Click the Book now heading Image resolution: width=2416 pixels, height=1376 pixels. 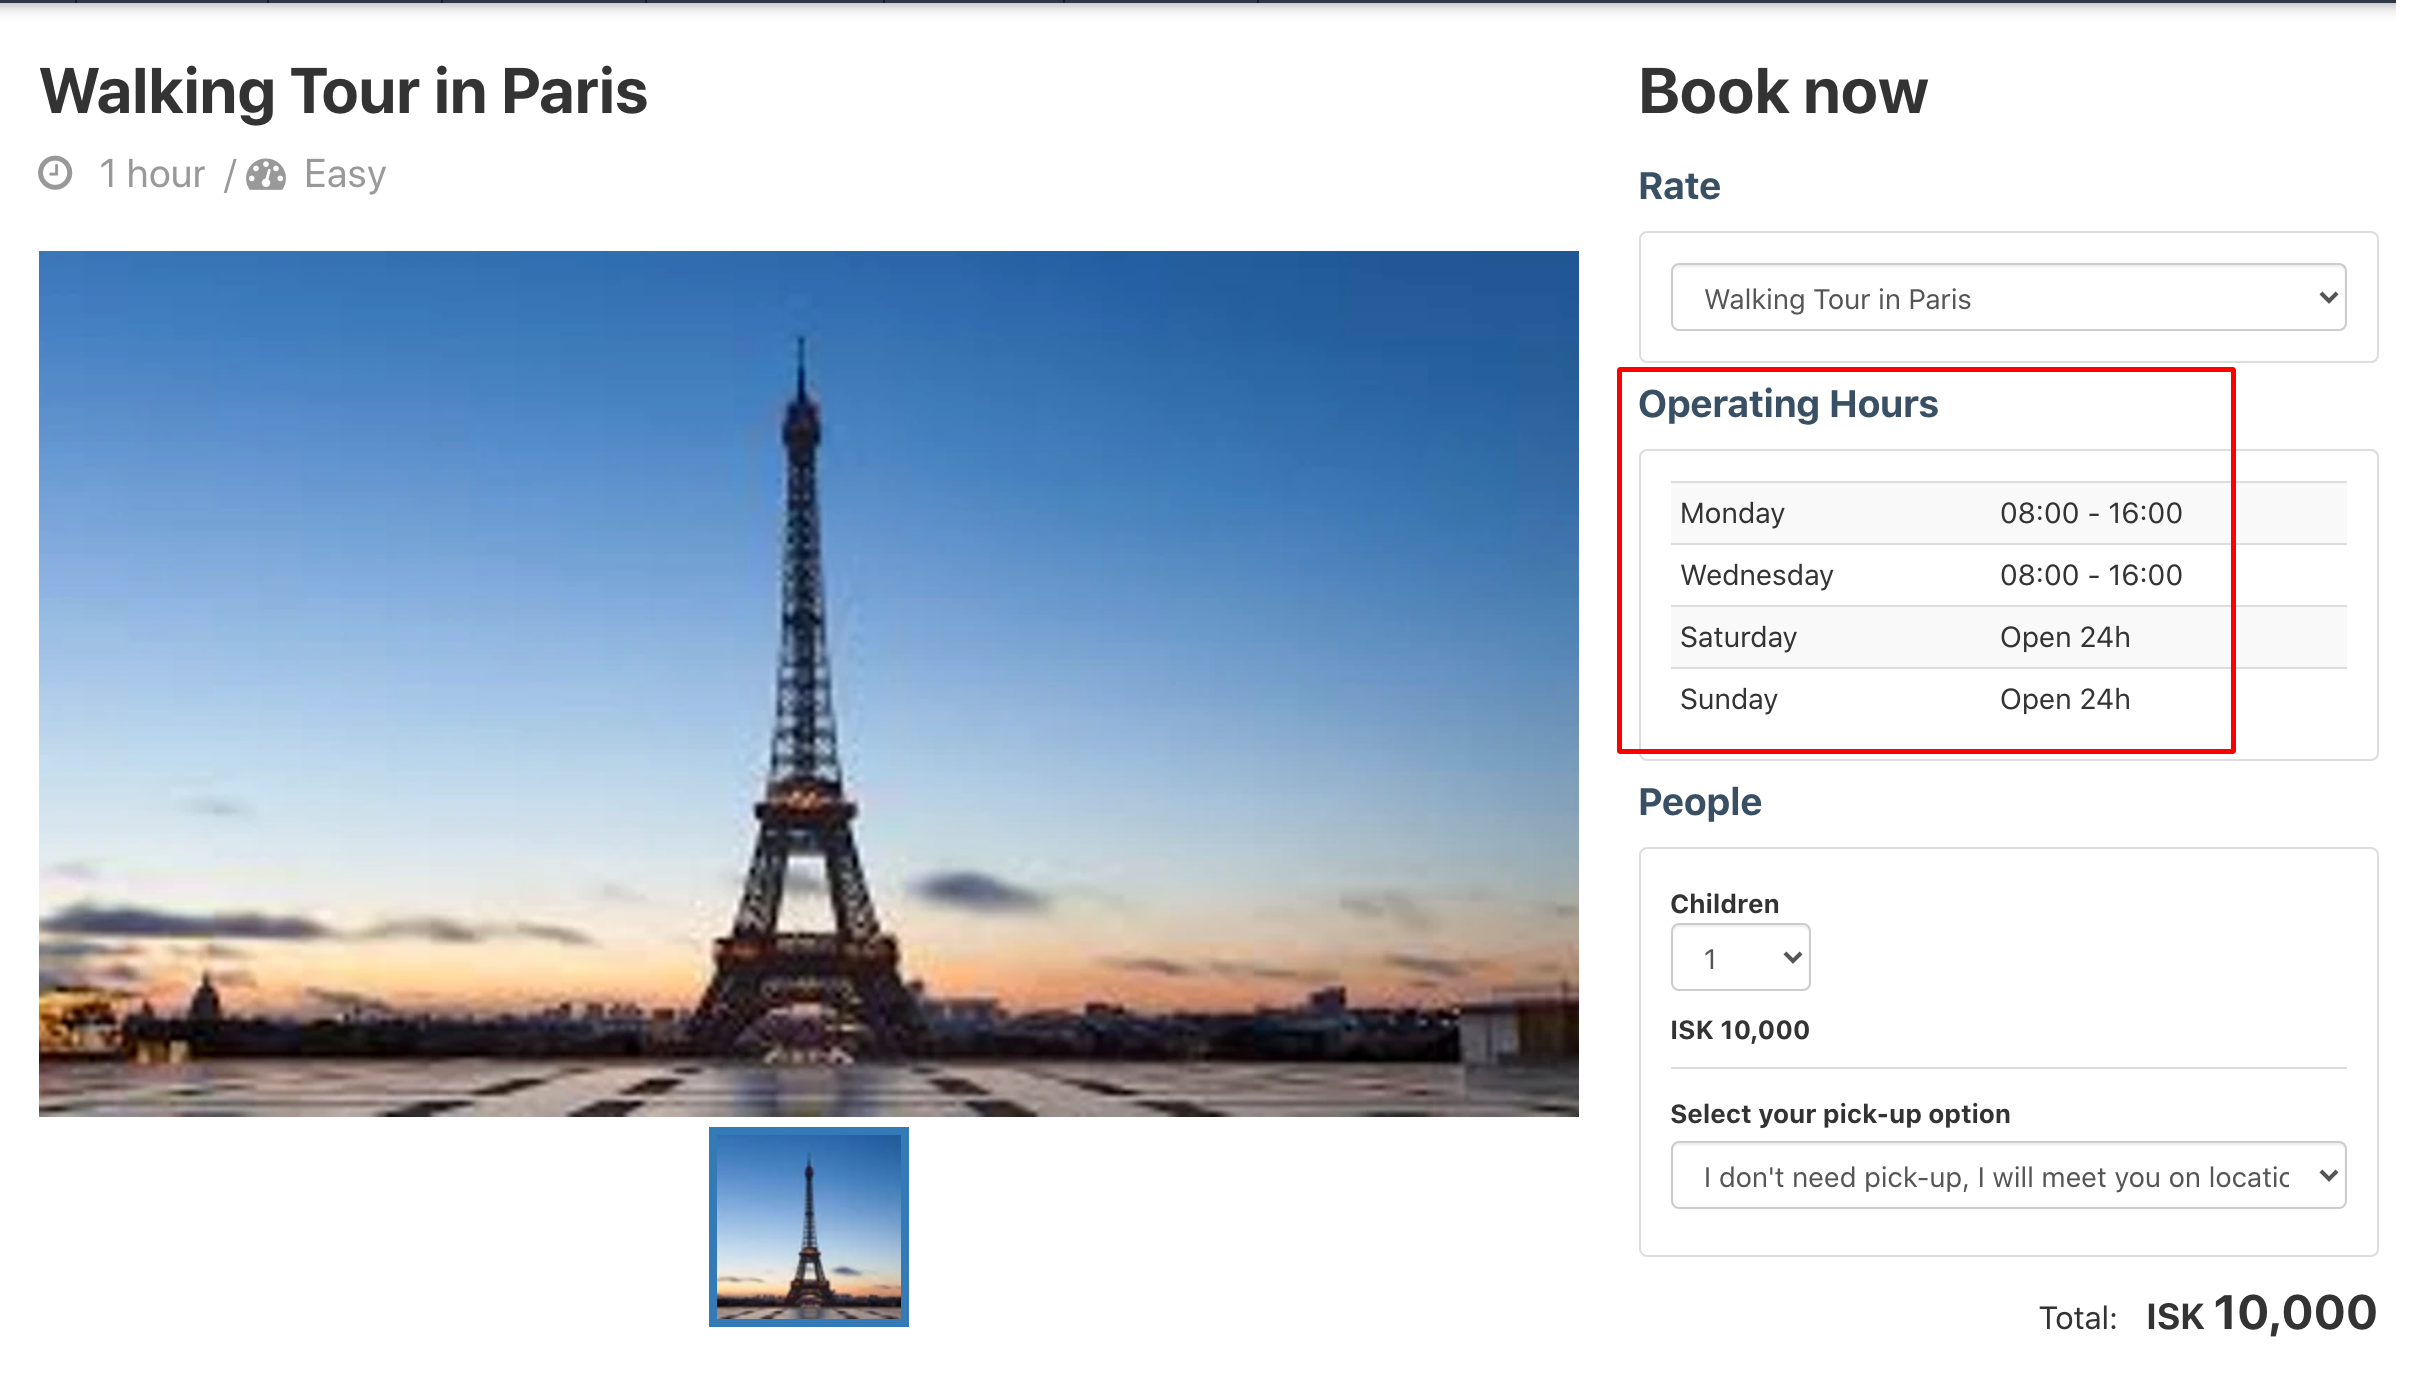click(1783, 92)
